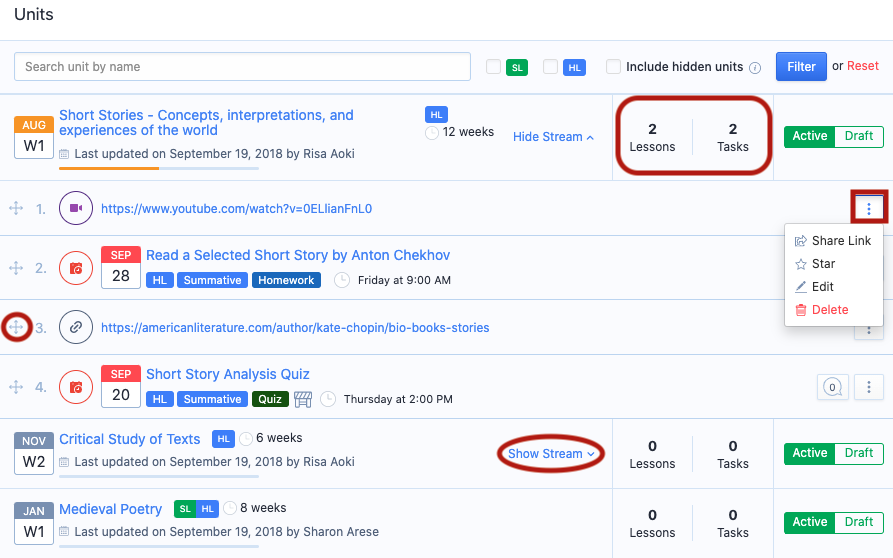Open three-dot menu for Short Story Analysis Quiz
This screenshot has width=893, height=558.
tap(869, 387)
